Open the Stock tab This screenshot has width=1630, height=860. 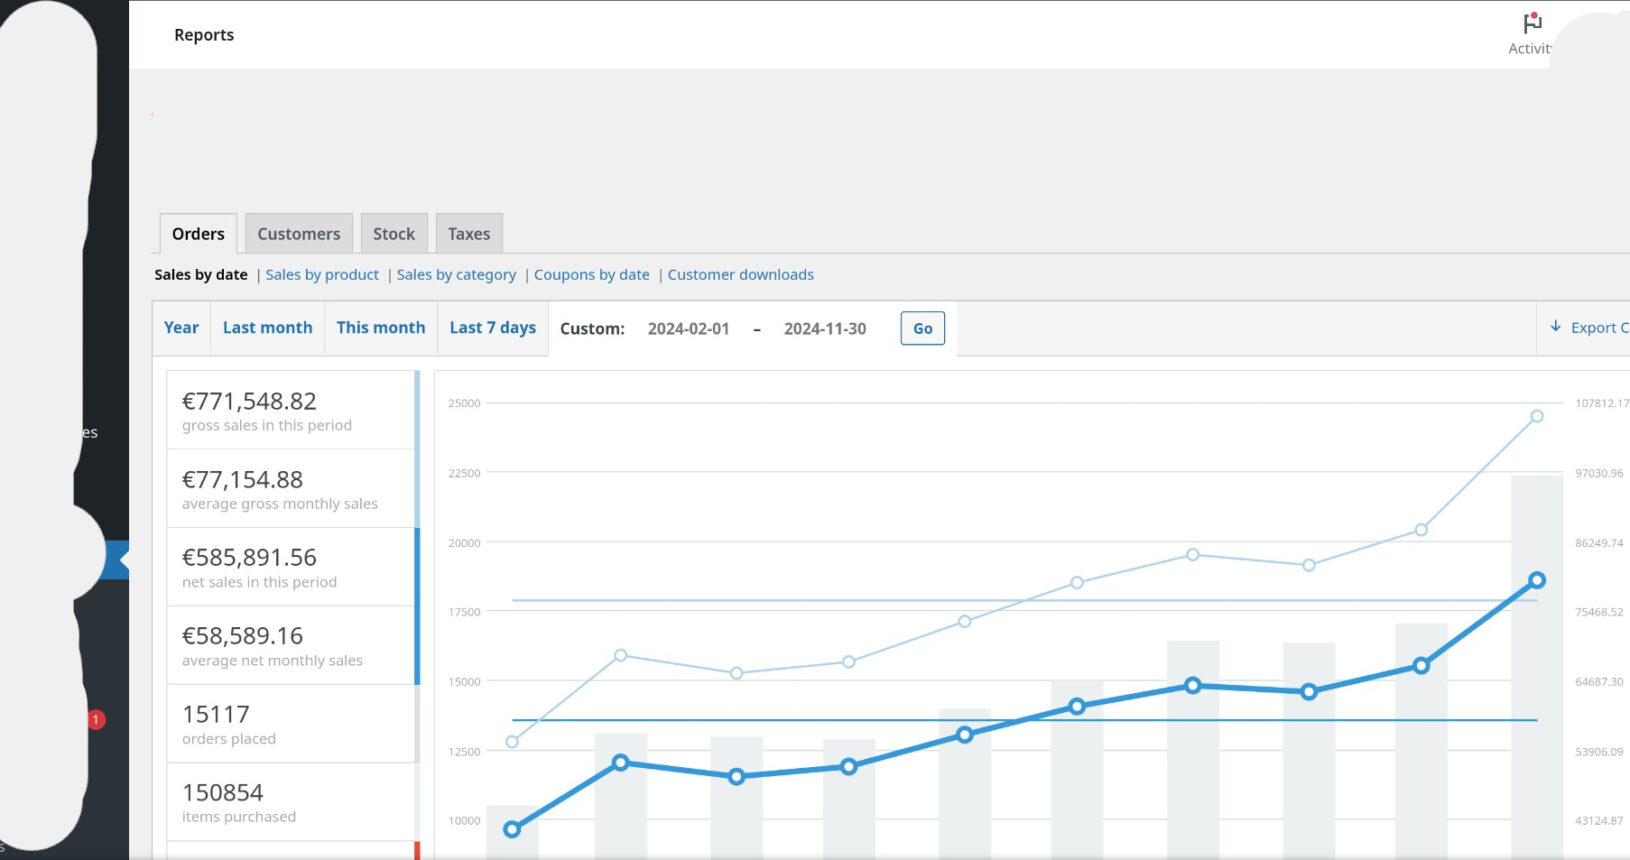[x=394, y=234]
